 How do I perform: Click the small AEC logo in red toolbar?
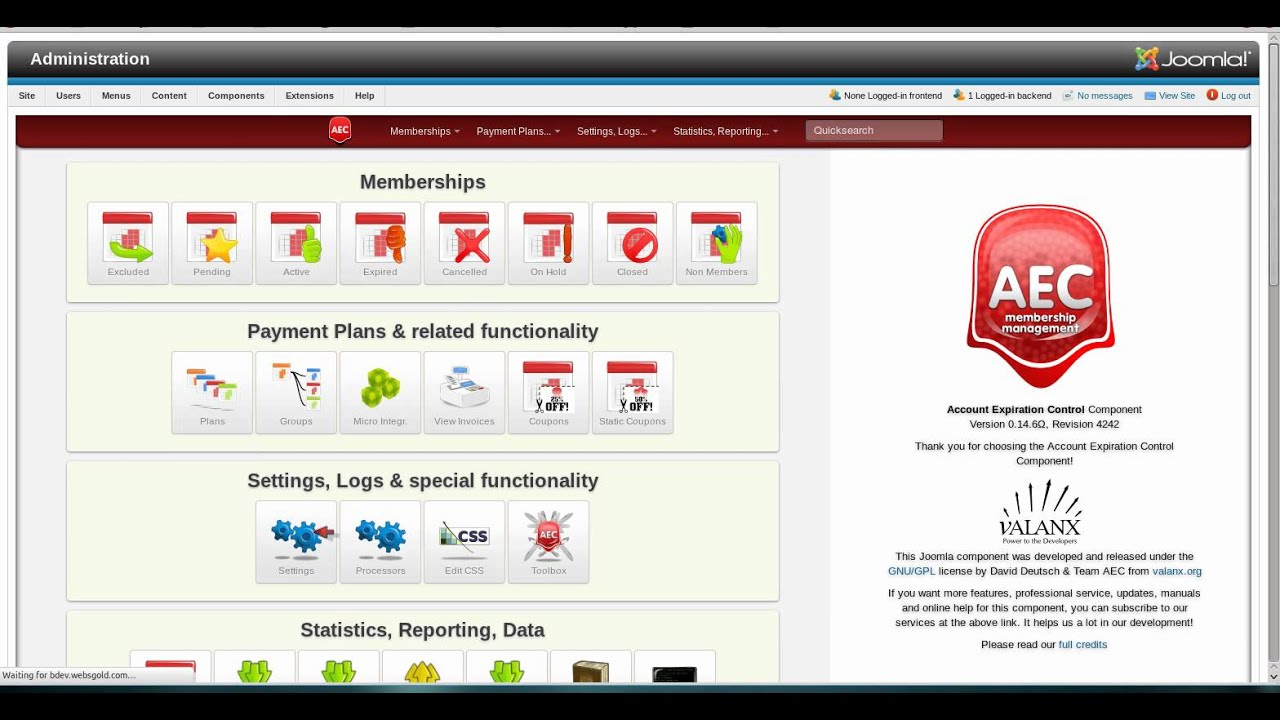(x=340, y=130)
